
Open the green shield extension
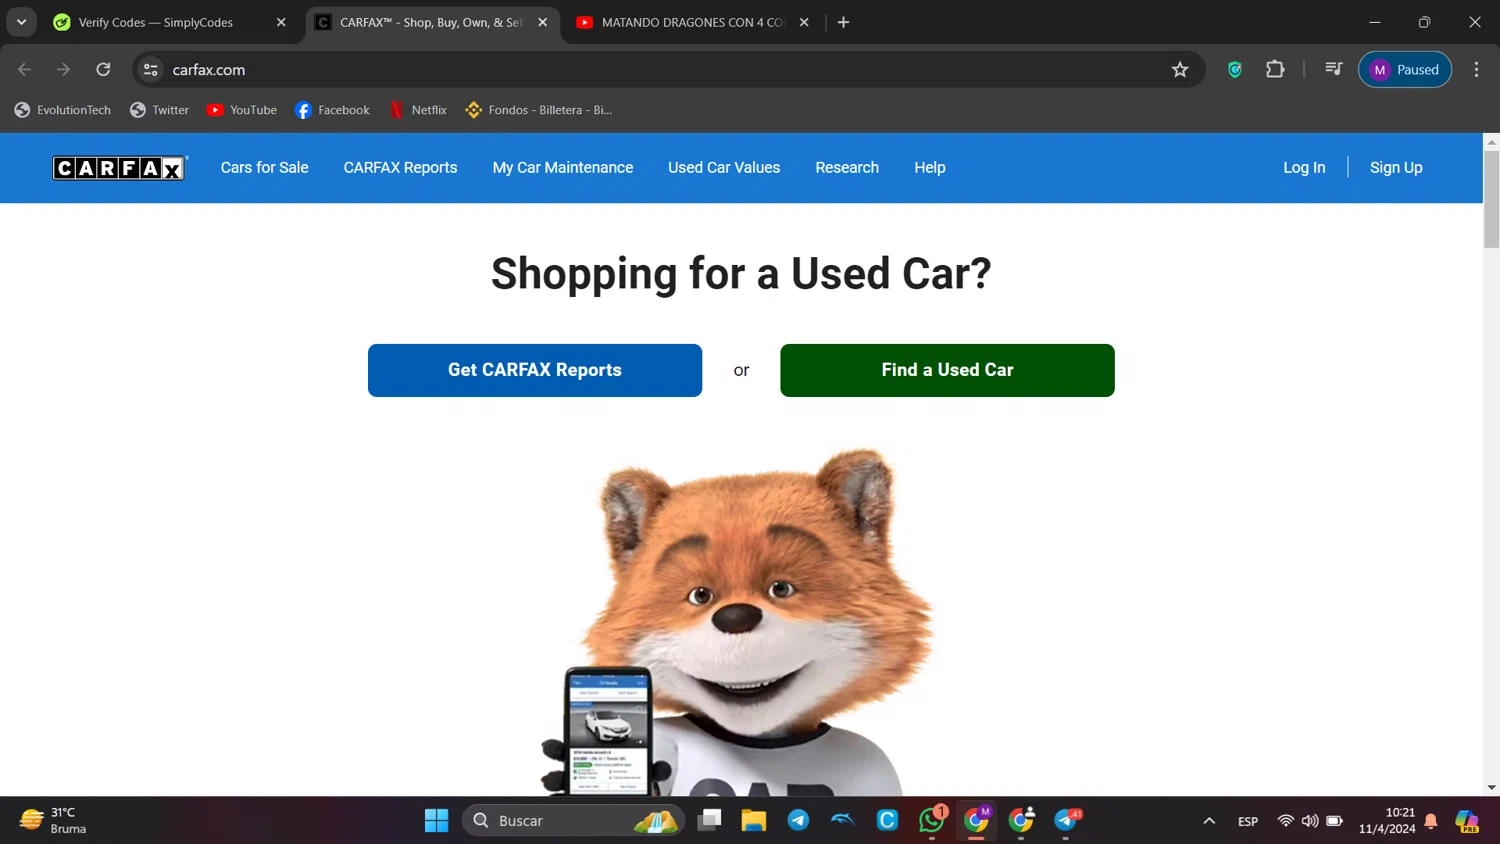(1235, 69)
